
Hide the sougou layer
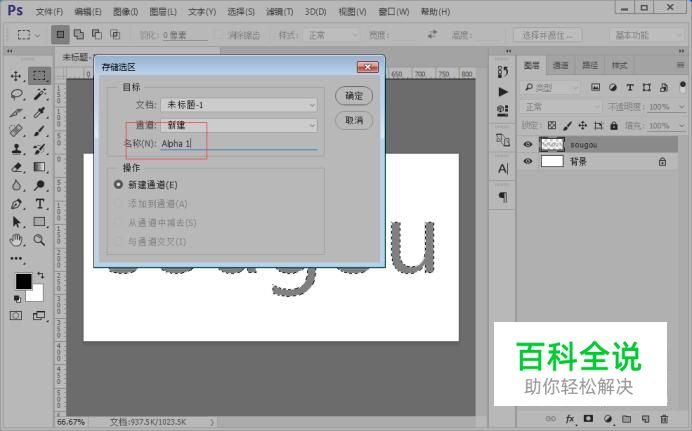pos(528,144)
